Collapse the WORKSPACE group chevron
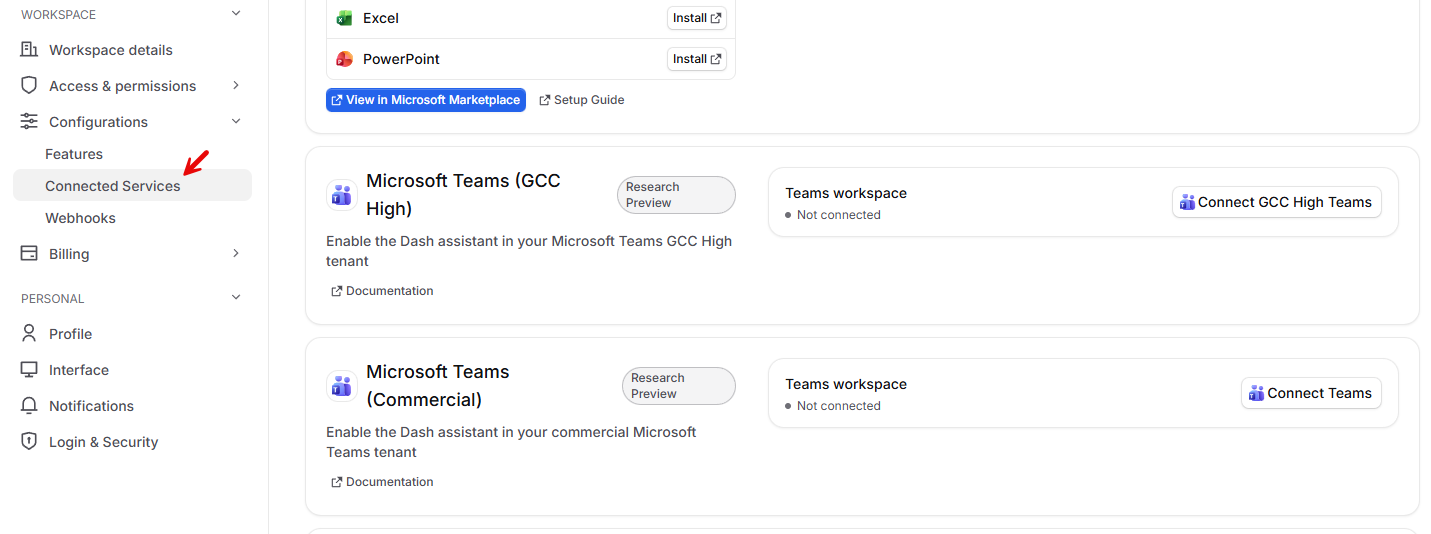 tap(236, 14)
